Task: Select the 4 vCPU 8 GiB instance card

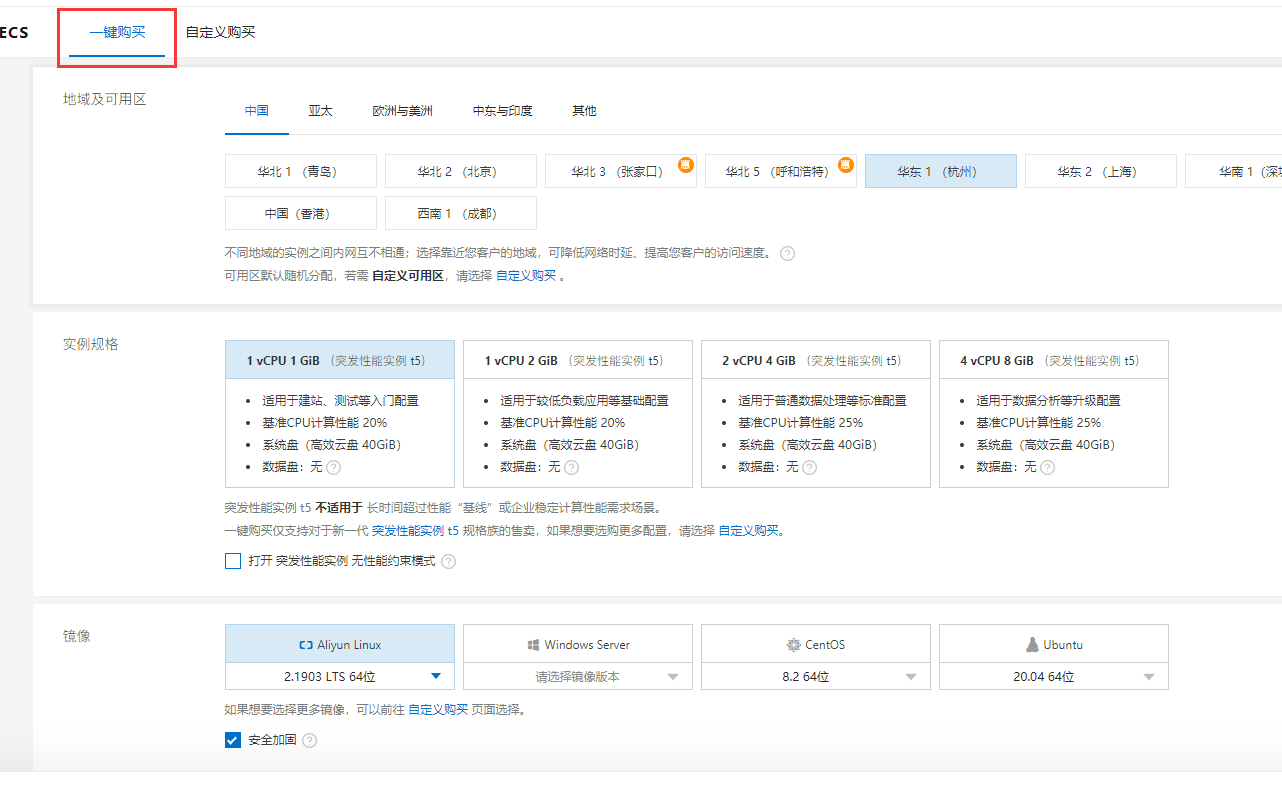Action: (x=1054, y=414)
